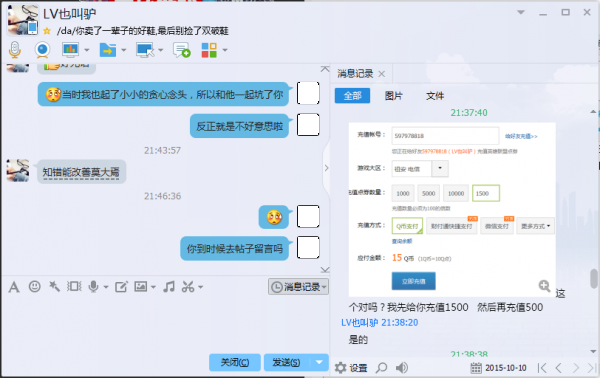Viewport: 600px width, 378px height.
Task: Open the send file folder icon
Action: coord(108,50)
